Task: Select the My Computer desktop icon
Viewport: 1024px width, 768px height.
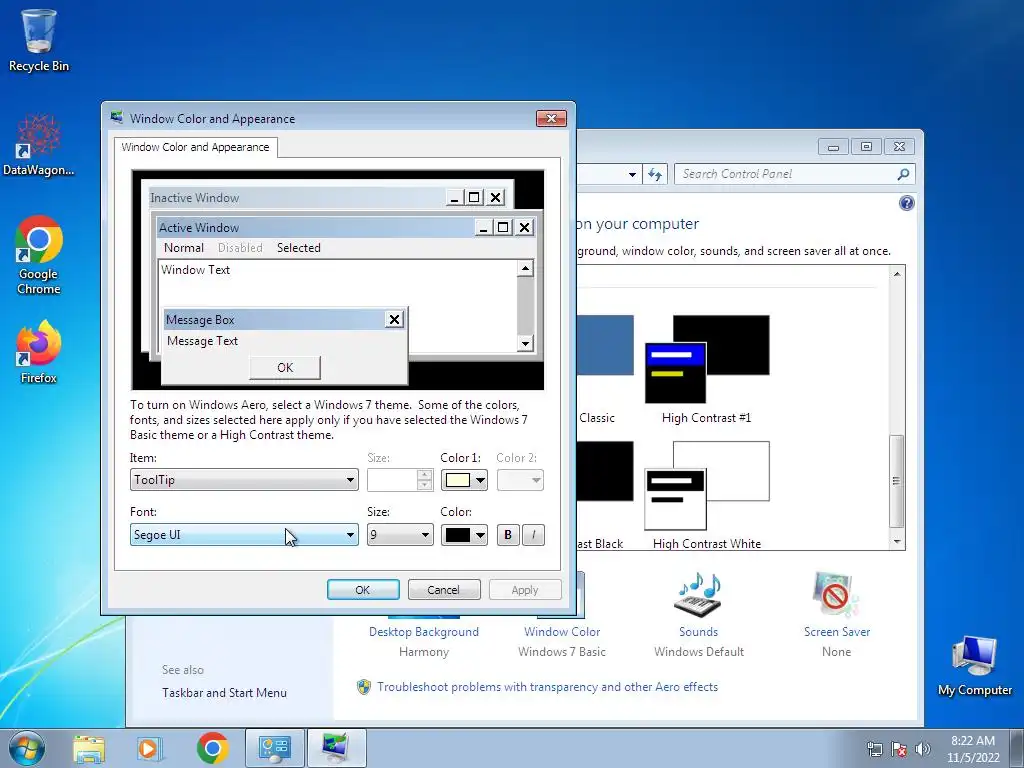Action: pyautogui.click(x=974, y=666)
